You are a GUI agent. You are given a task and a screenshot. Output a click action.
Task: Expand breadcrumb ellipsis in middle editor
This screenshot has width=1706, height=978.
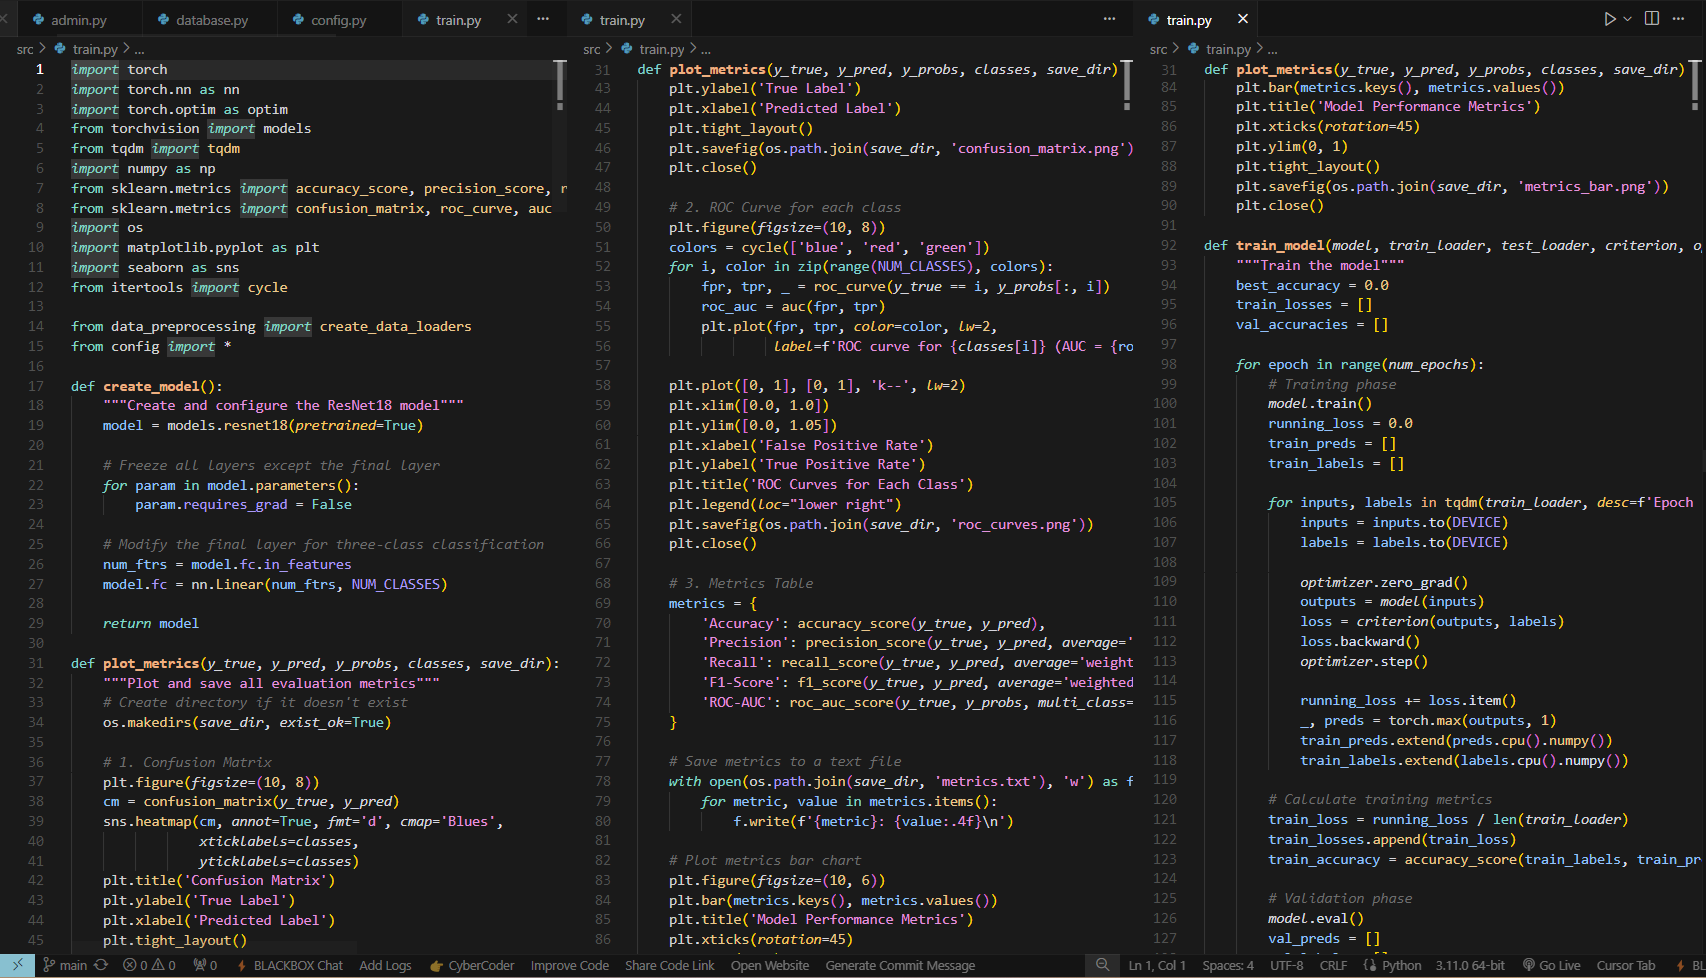(706, 49)
